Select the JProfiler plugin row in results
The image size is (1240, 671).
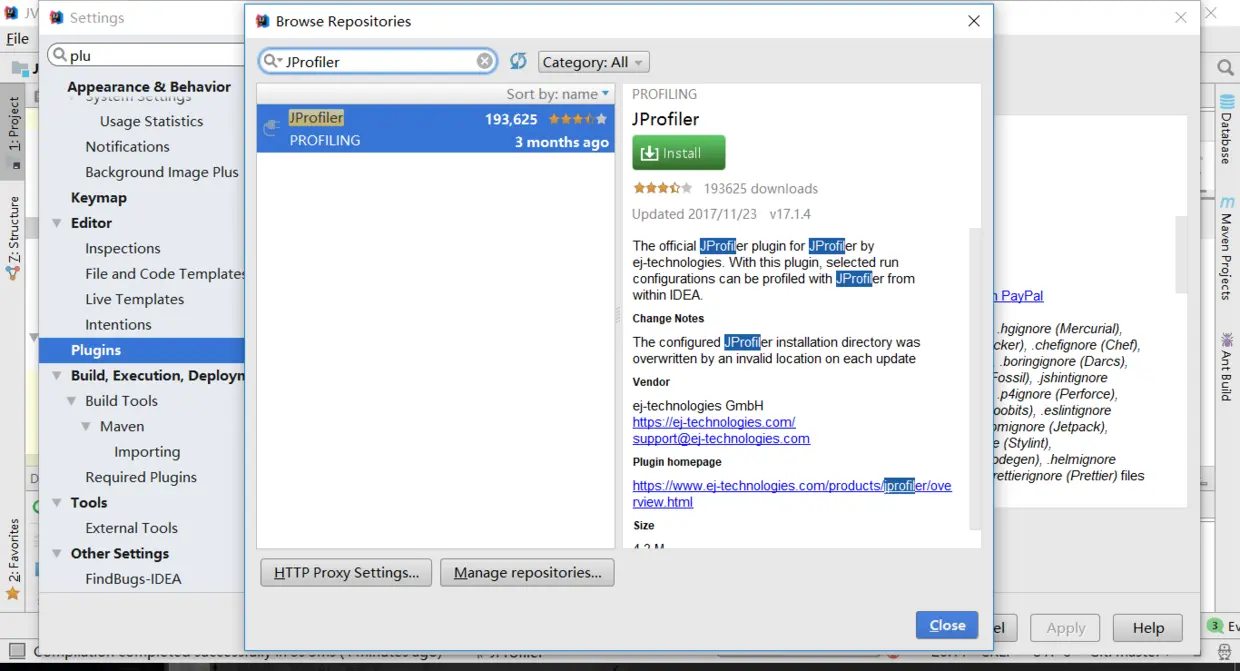[435, 129]
